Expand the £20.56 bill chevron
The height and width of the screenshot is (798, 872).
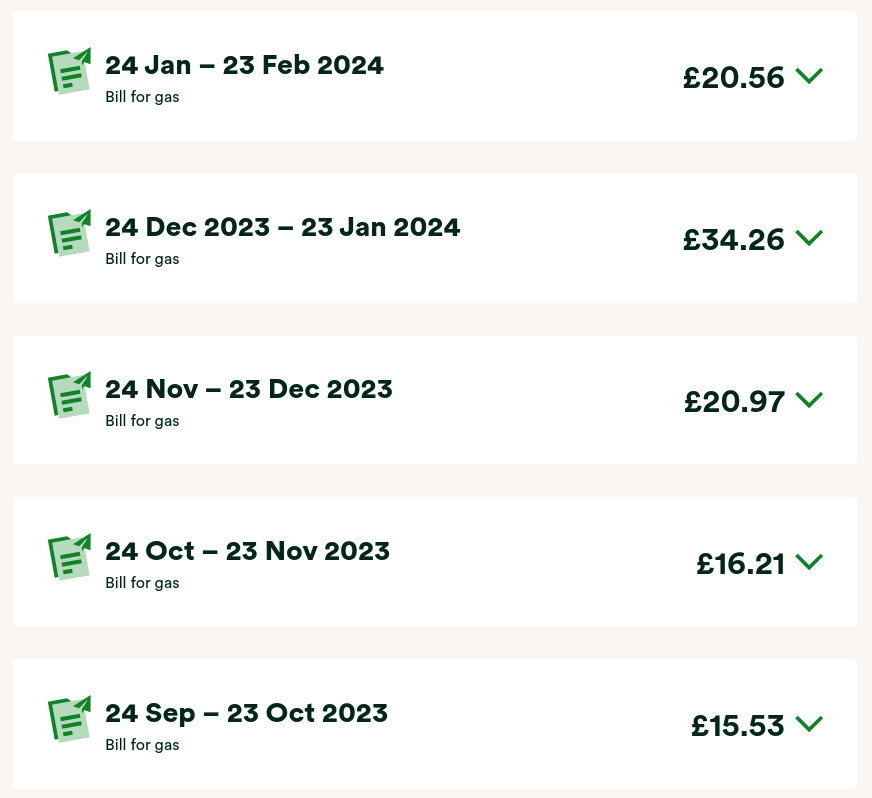(x=809, y=76)
